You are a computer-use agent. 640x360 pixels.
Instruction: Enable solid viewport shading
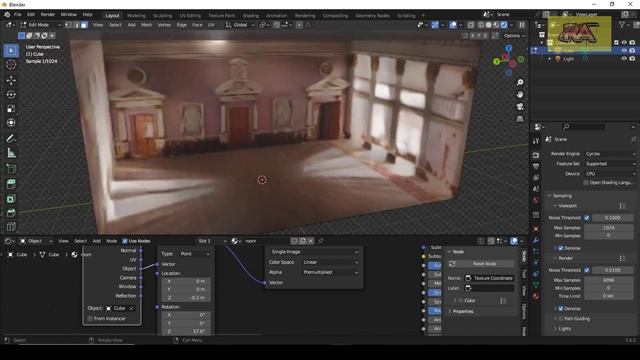(489, 25)
